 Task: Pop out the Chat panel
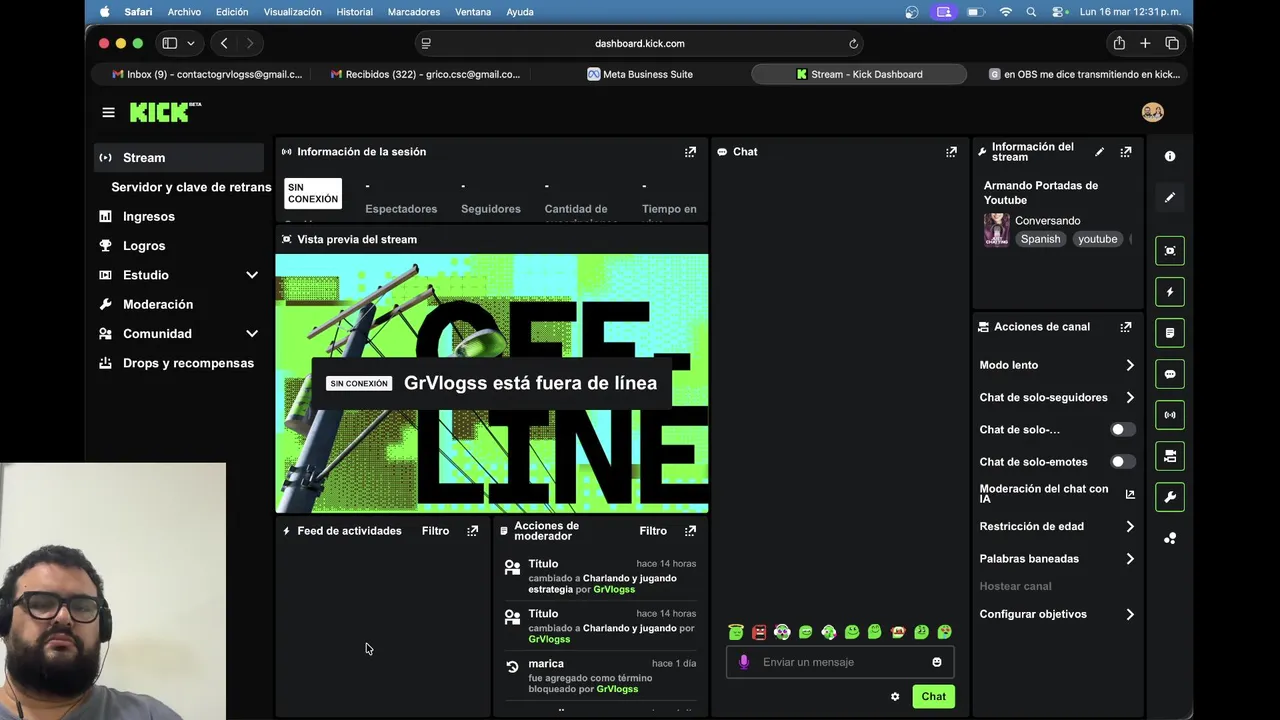coord(951,152)
